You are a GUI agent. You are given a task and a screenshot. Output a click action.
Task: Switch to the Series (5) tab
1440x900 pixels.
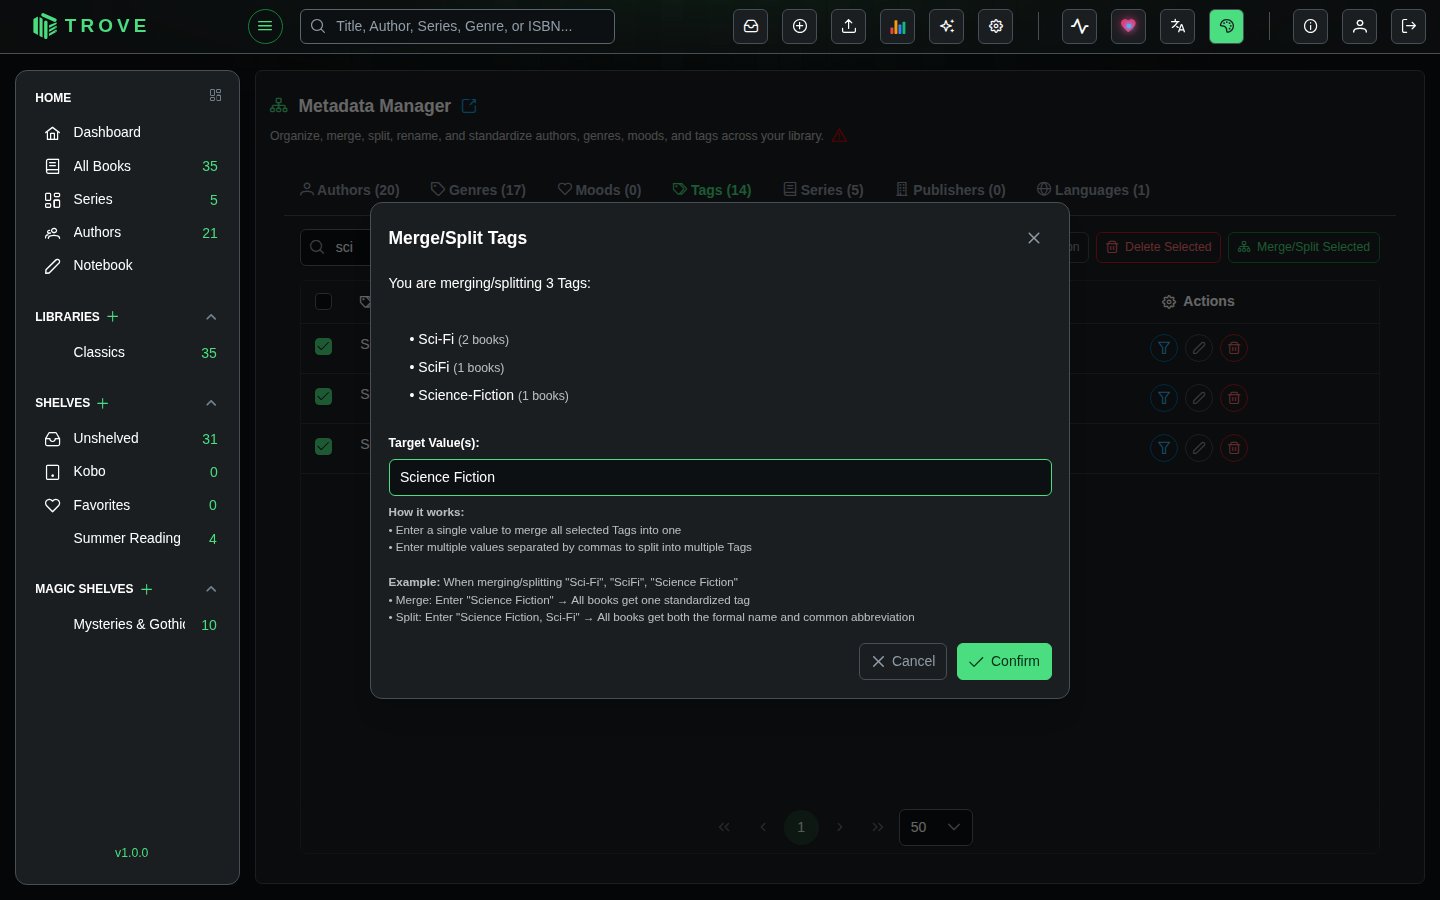[823, 190]
